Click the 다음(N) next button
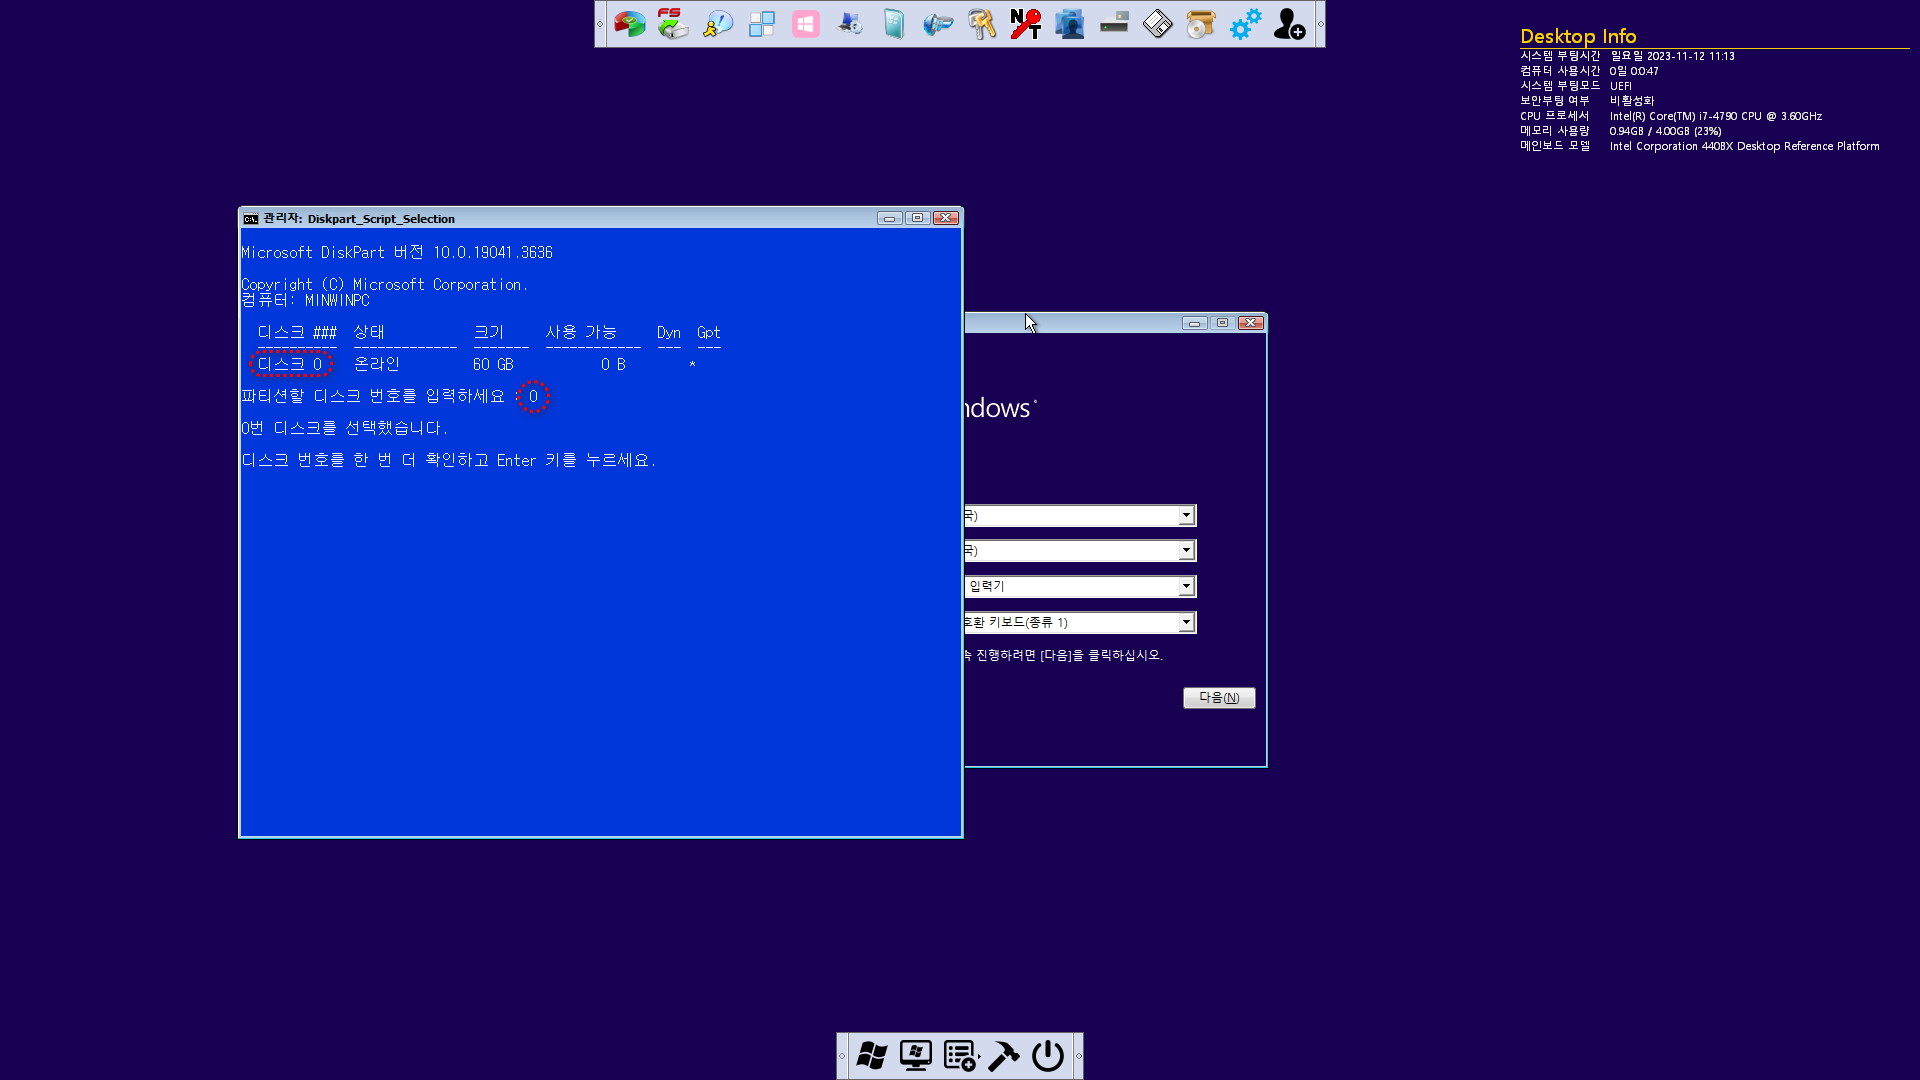Screen dimensions: 1920x1080 coord(1219,698)
